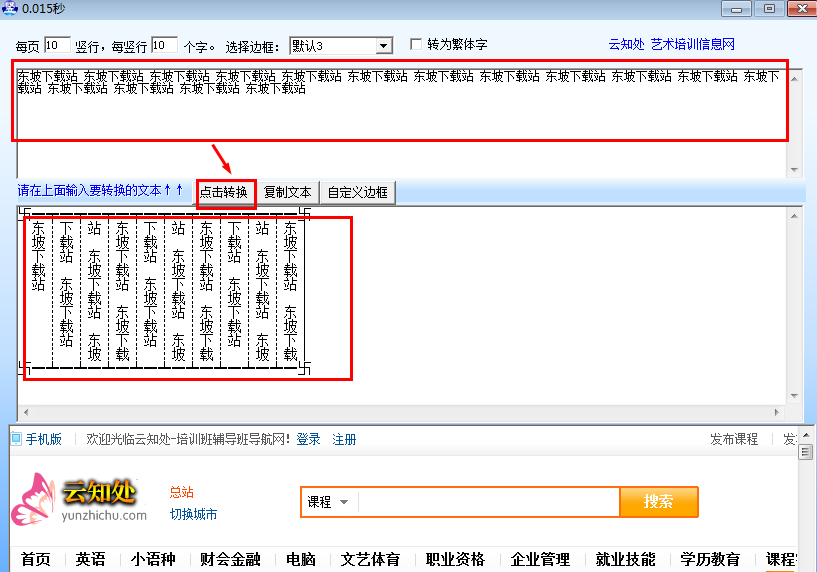Viewport: 817px width, 572px height.
Task: Open the 手机版 mobile version link
Action: (44, 440)
